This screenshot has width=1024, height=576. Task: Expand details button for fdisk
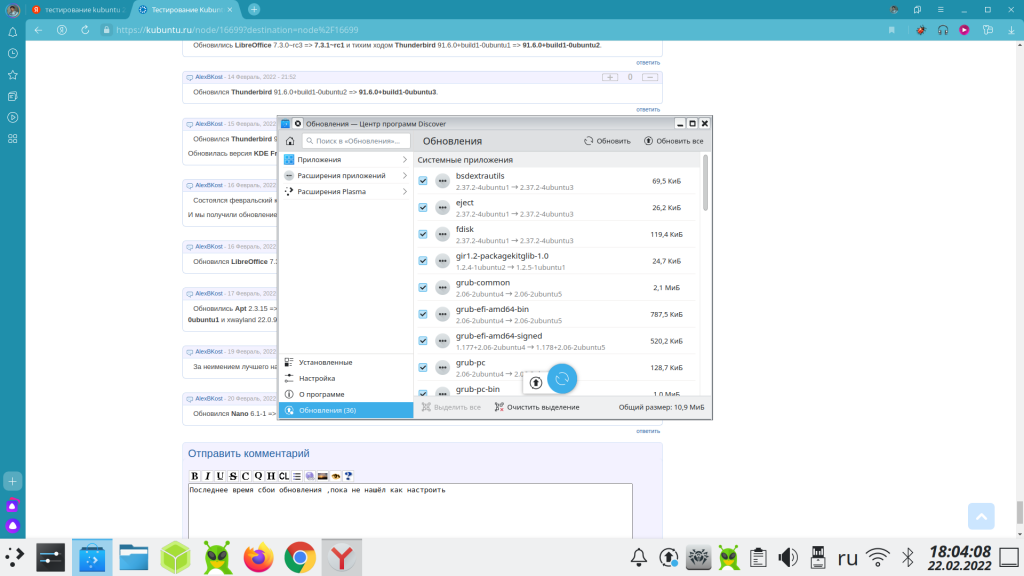tap(443, 234)
